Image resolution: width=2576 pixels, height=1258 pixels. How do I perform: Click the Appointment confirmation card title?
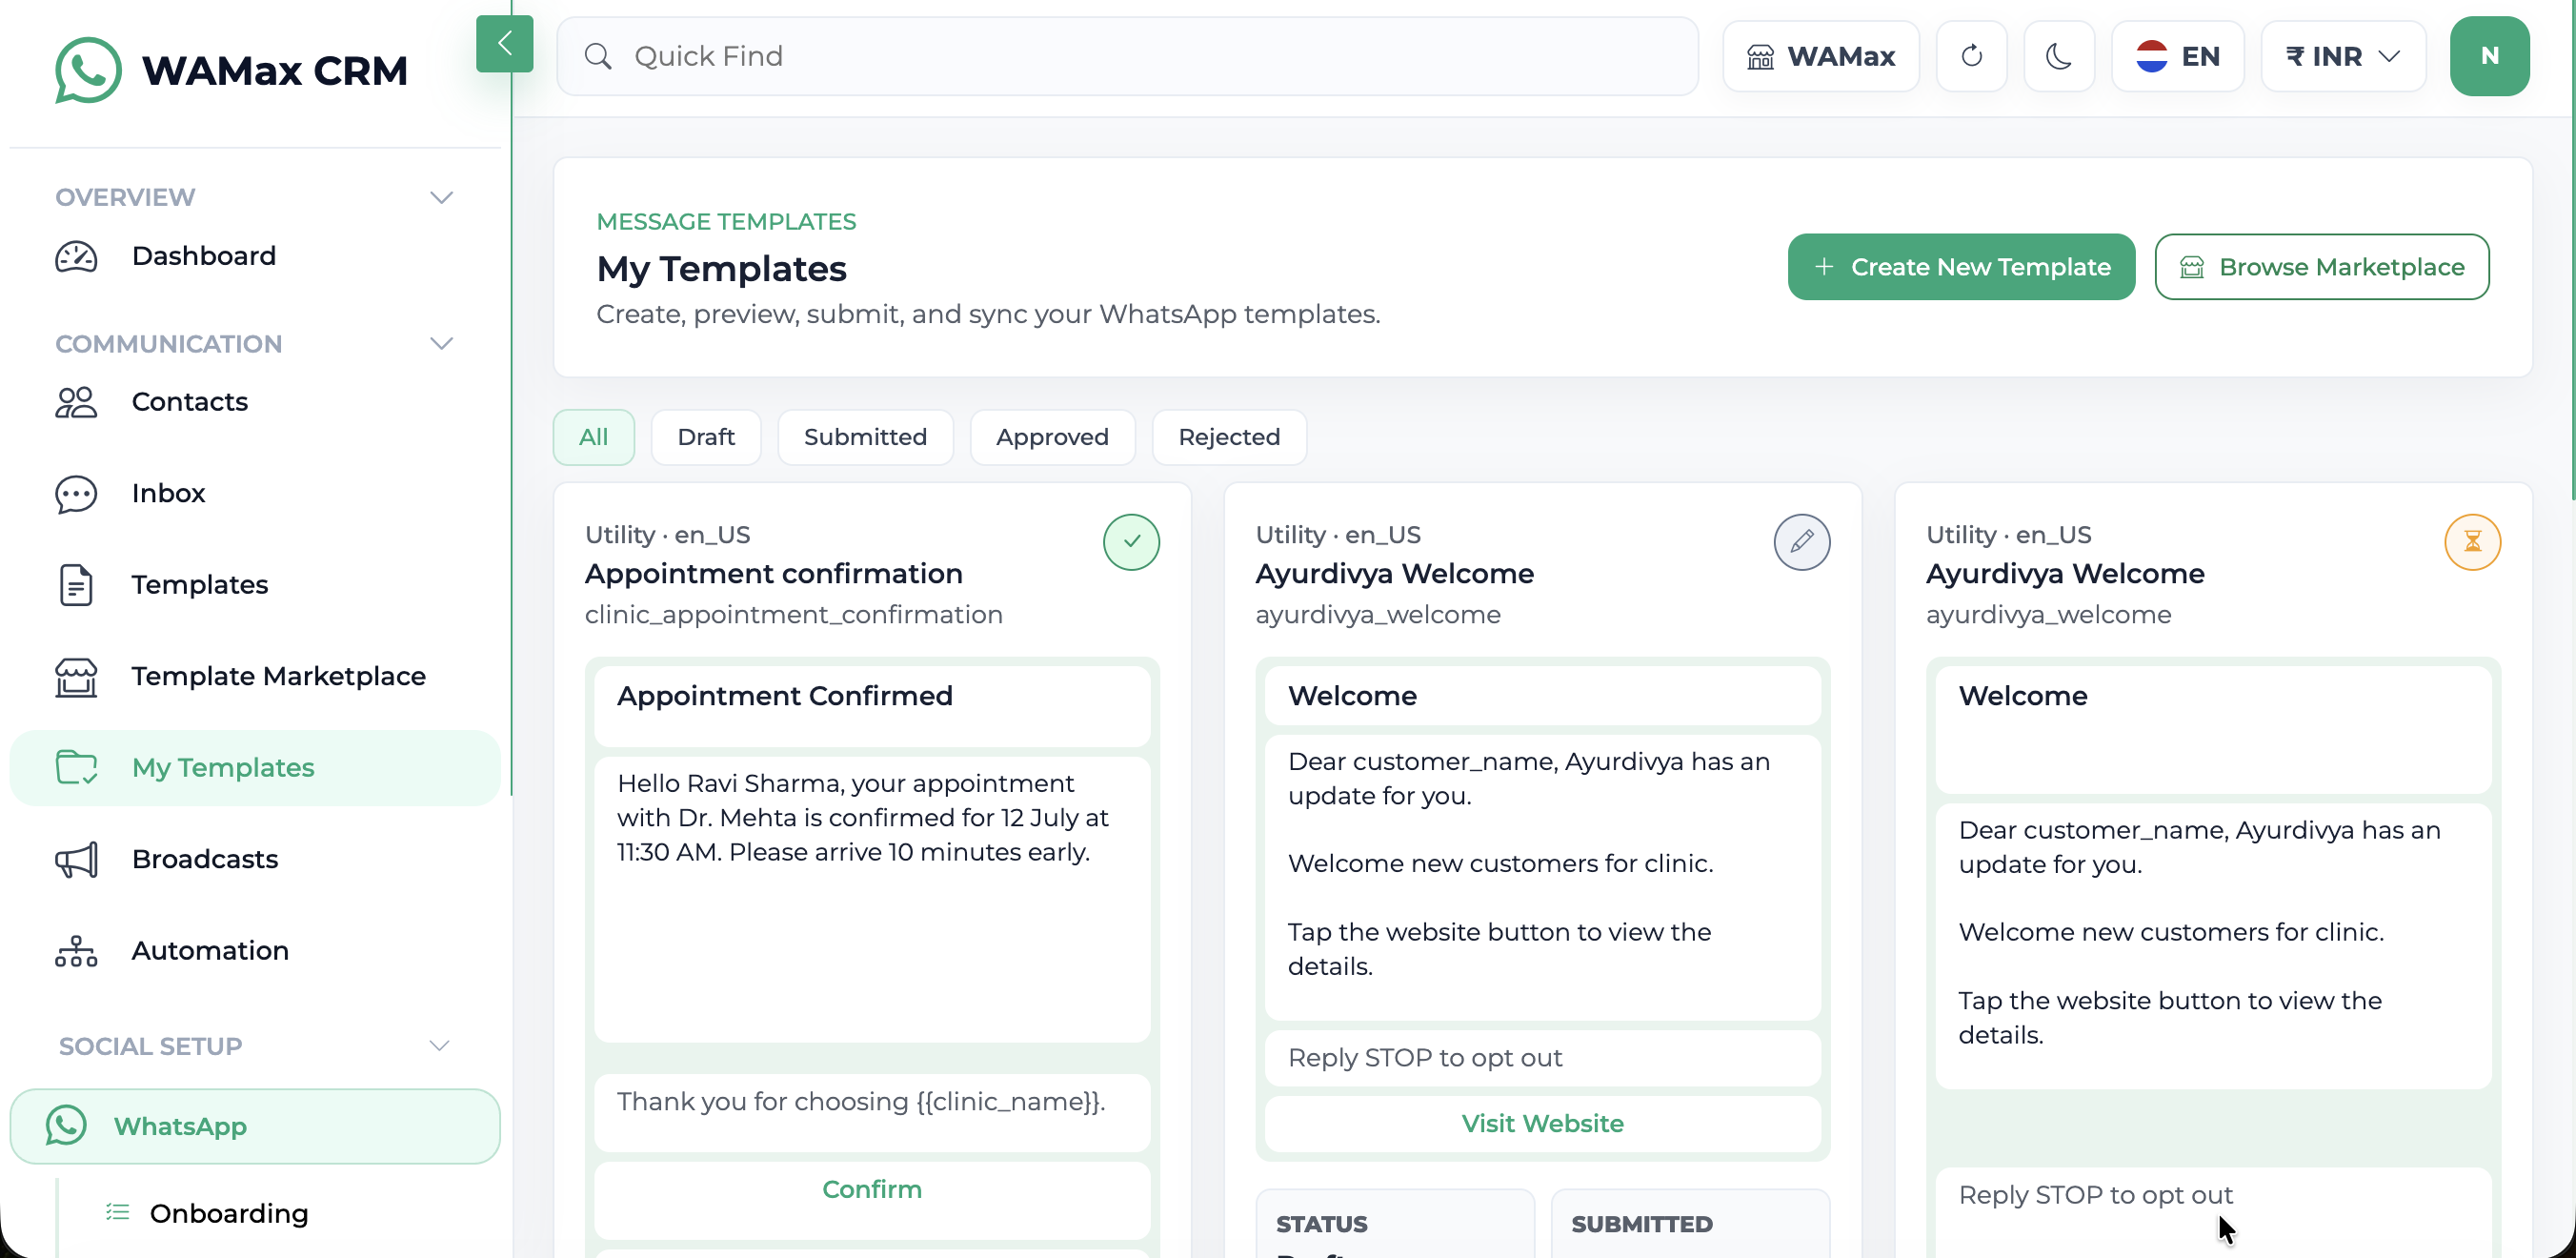pyautogui.click(x=773, y=574)
